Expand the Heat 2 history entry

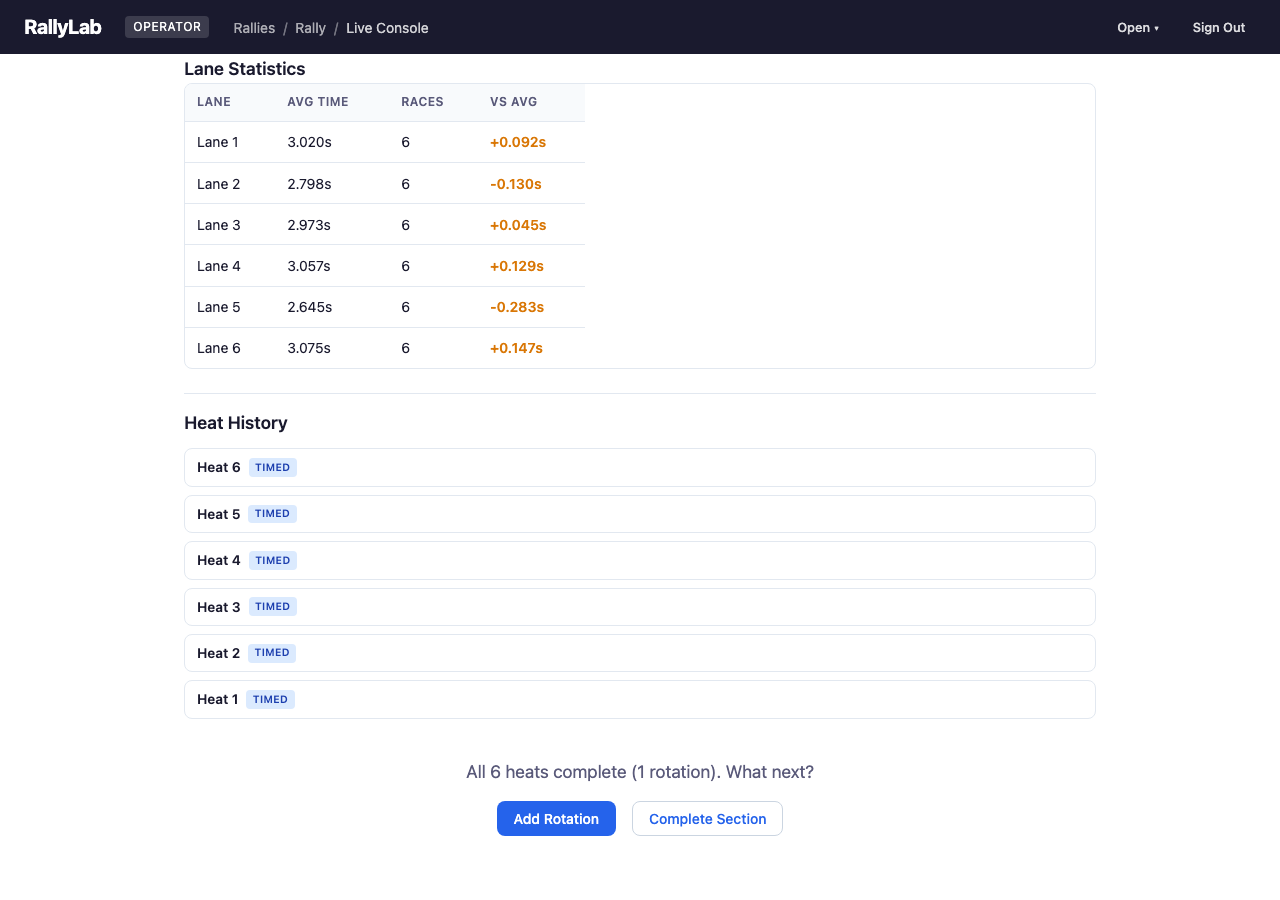(640, 653)
